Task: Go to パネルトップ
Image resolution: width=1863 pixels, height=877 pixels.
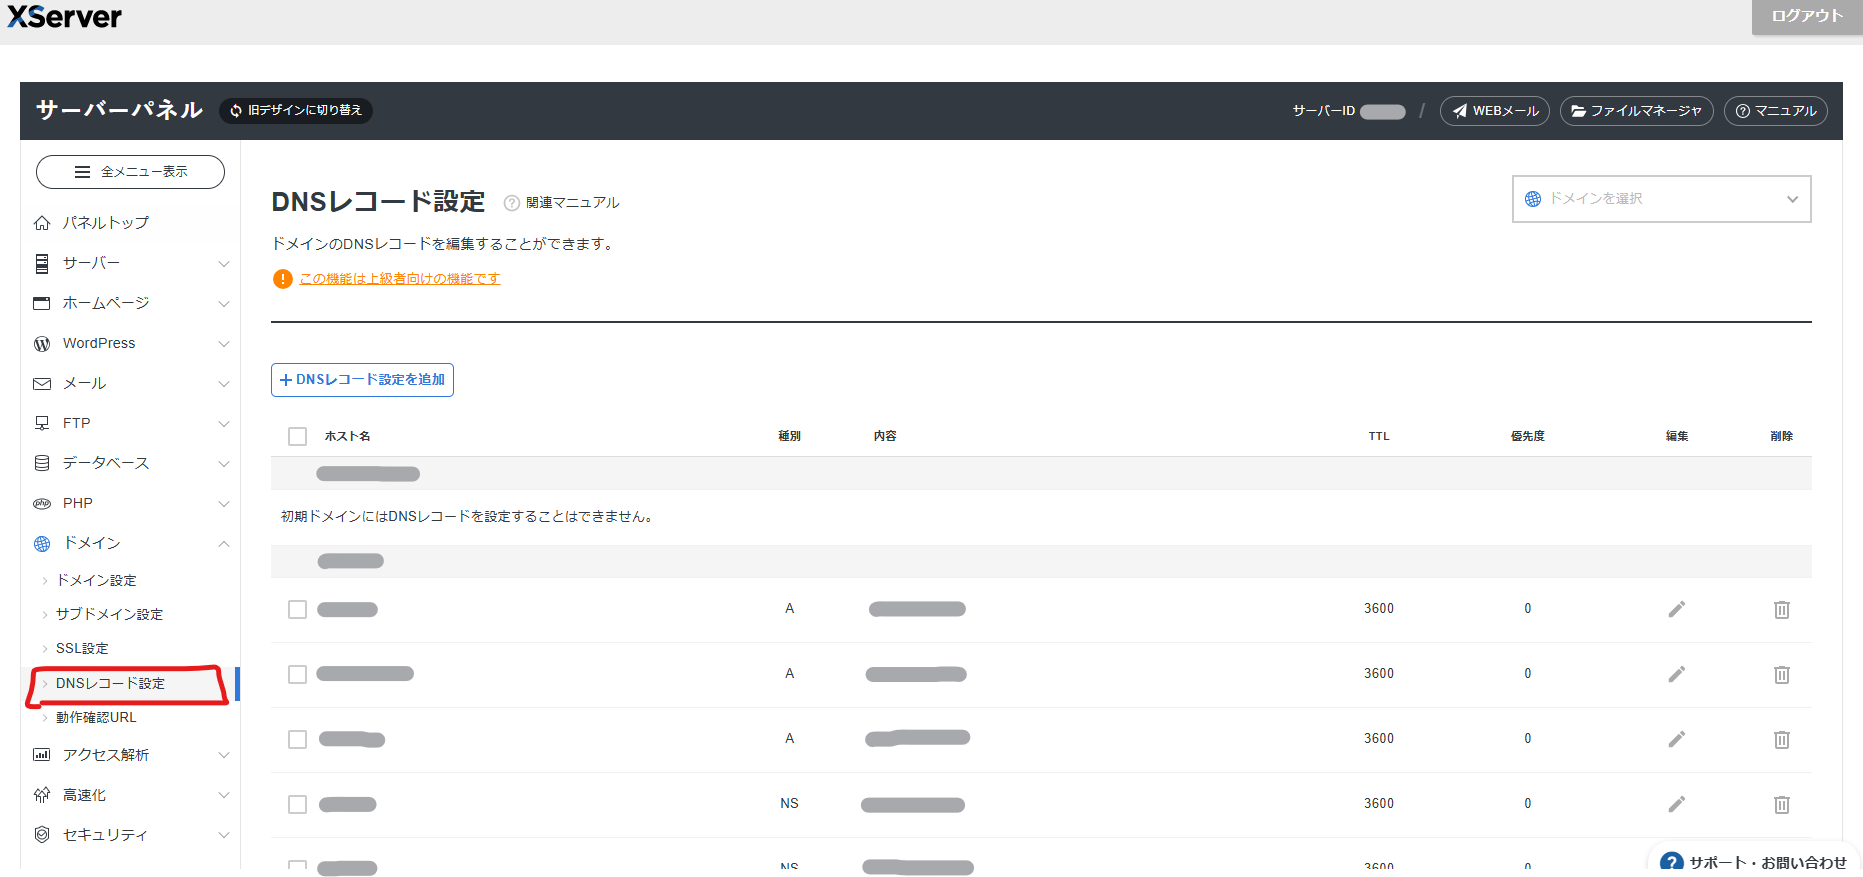Action: coord(106,223)
